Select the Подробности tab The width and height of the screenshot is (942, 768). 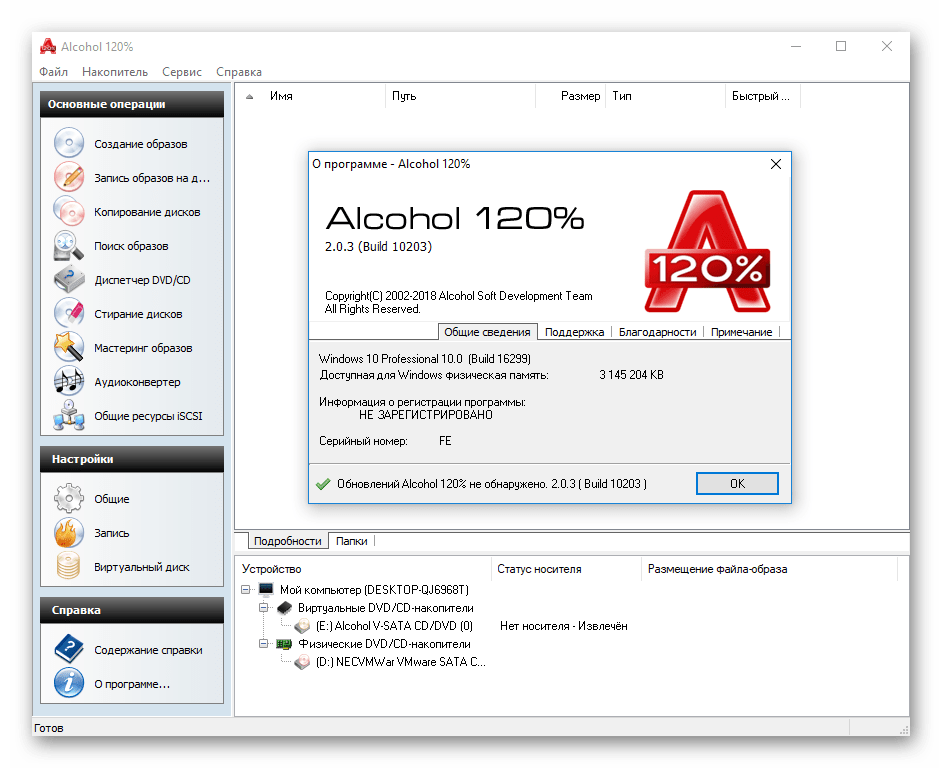pyautogui.click(x=288, y=541)
